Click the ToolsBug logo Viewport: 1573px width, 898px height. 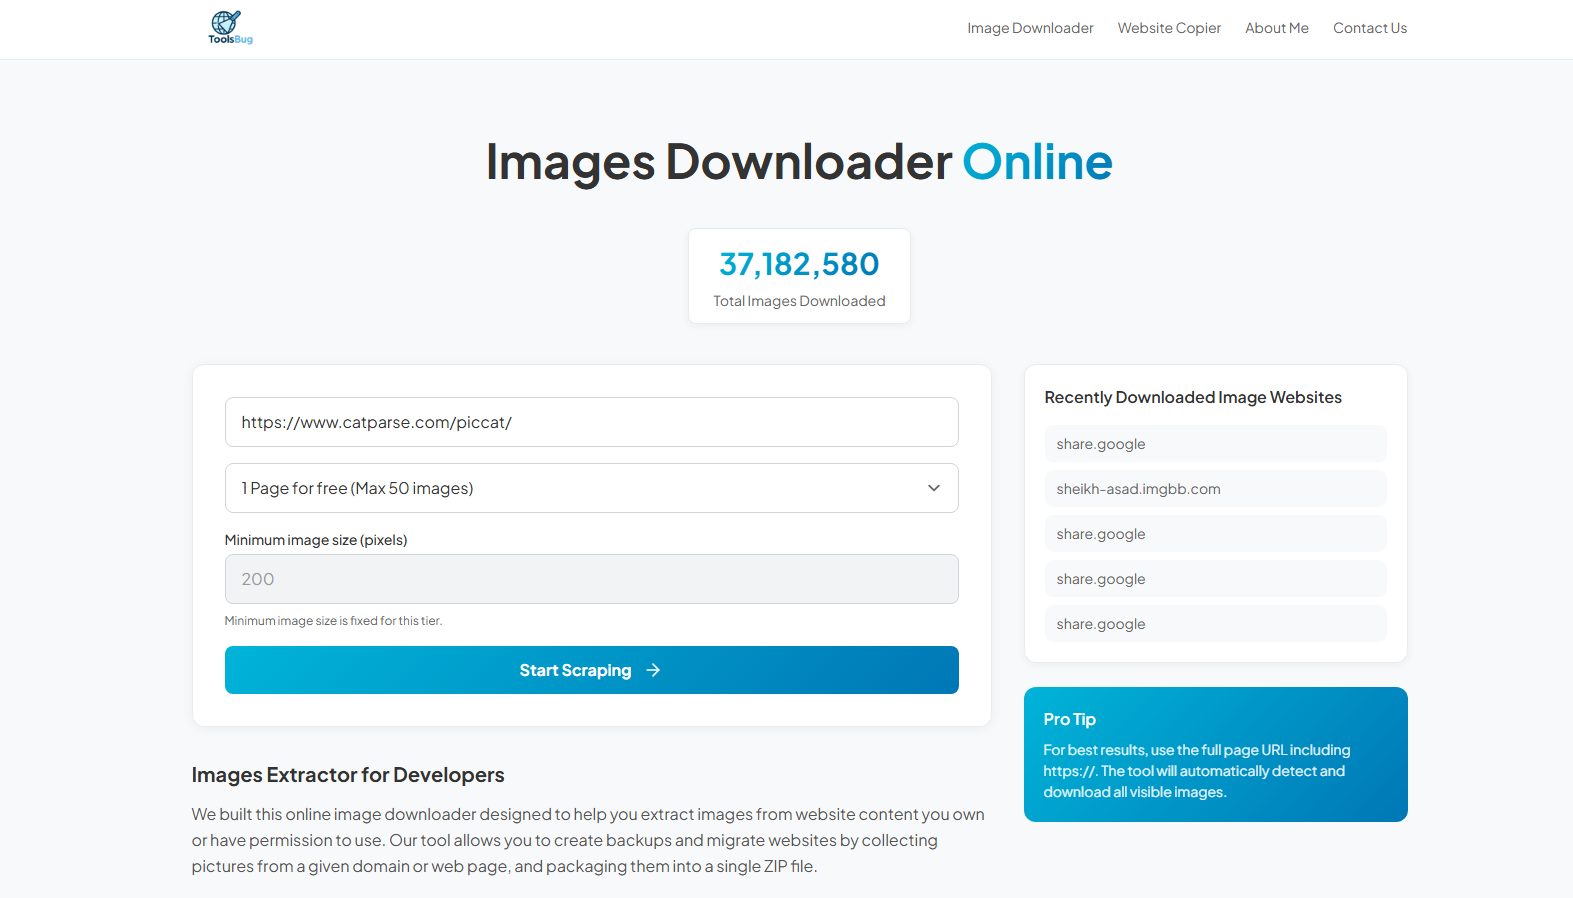[x=230, y=27]
